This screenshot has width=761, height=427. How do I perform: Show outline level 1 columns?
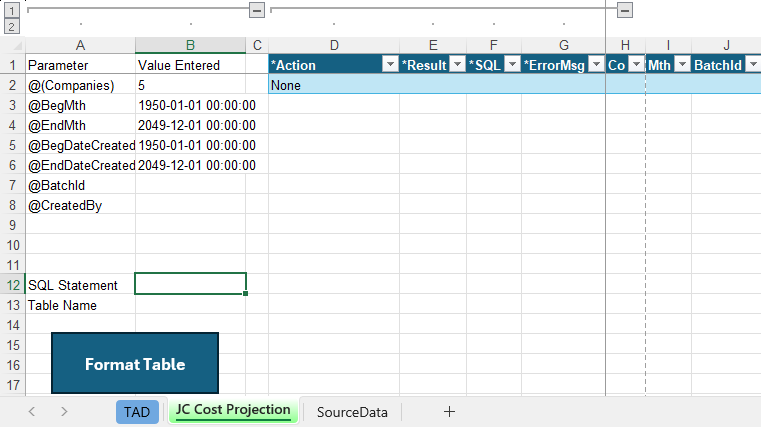point(12,10)
